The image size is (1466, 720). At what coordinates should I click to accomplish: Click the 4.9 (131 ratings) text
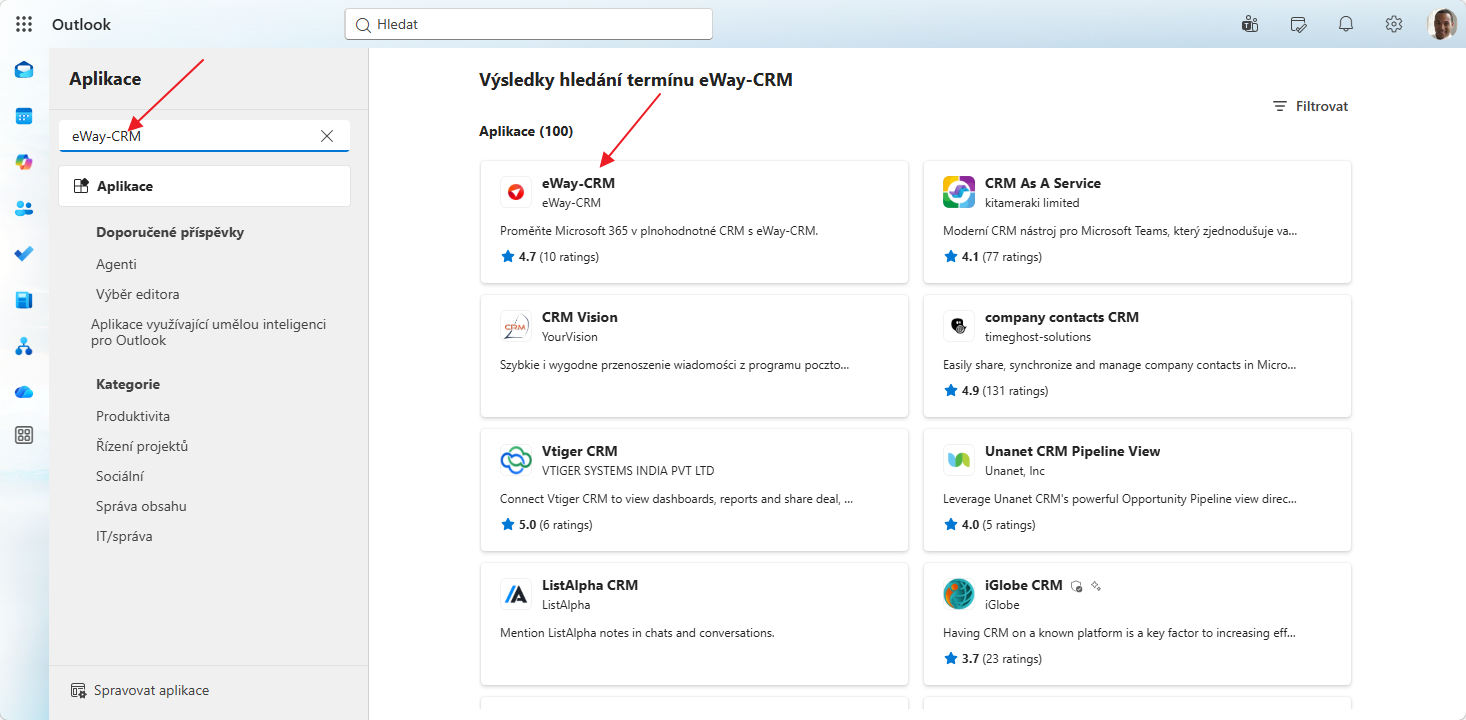(1005, 391)
